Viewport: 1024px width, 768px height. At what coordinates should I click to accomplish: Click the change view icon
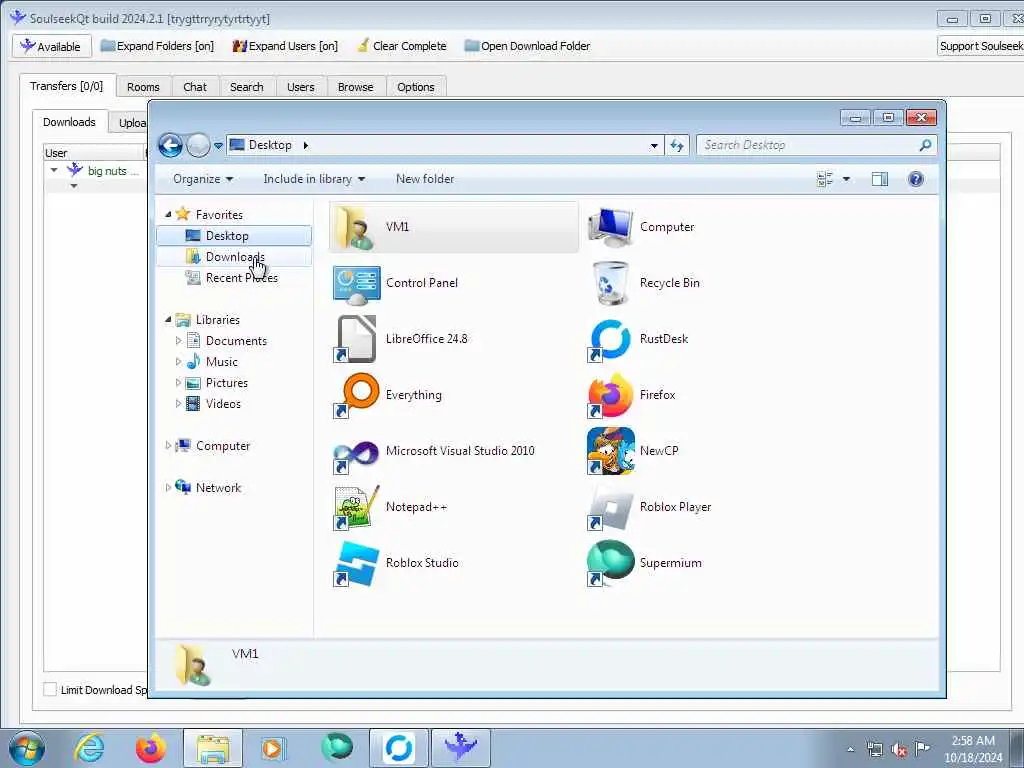pos(825,179)
